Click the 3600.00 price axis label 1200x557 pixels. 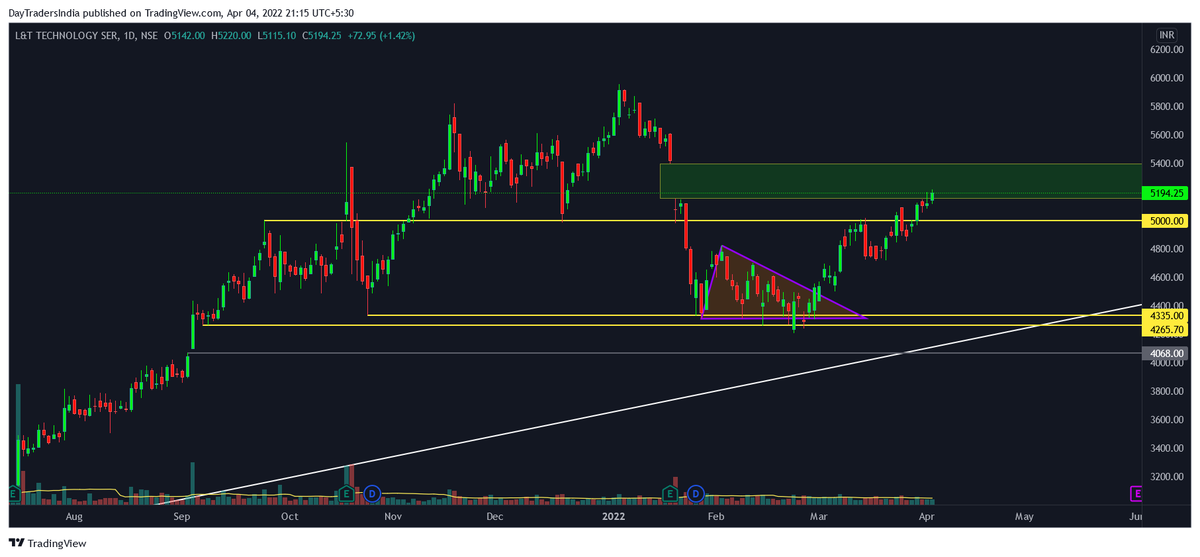click(1166, 420)
